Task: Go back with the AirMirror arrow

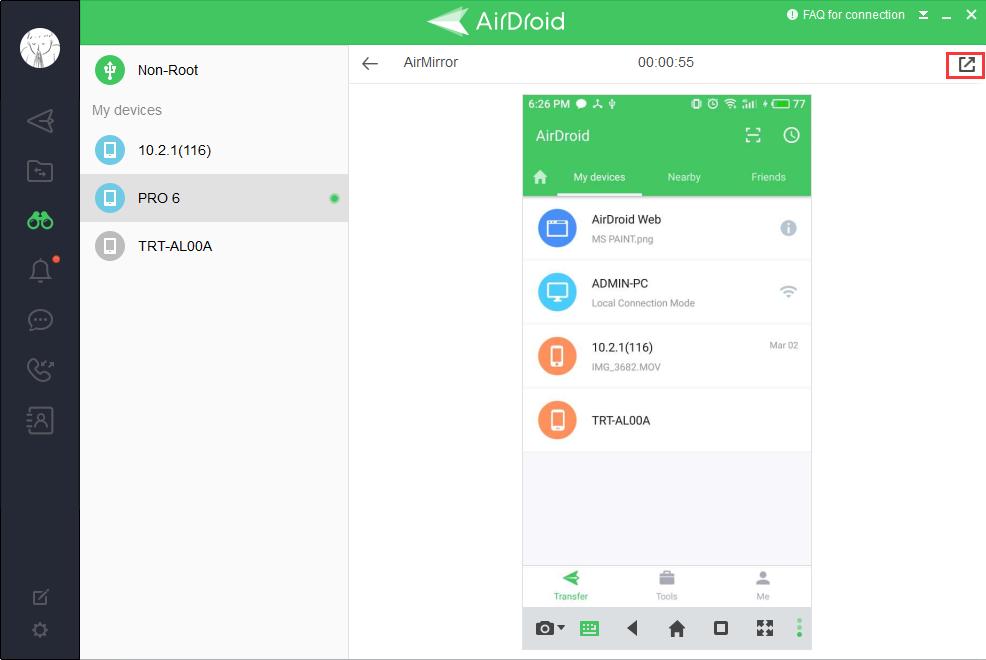Action: pos(370,63)
